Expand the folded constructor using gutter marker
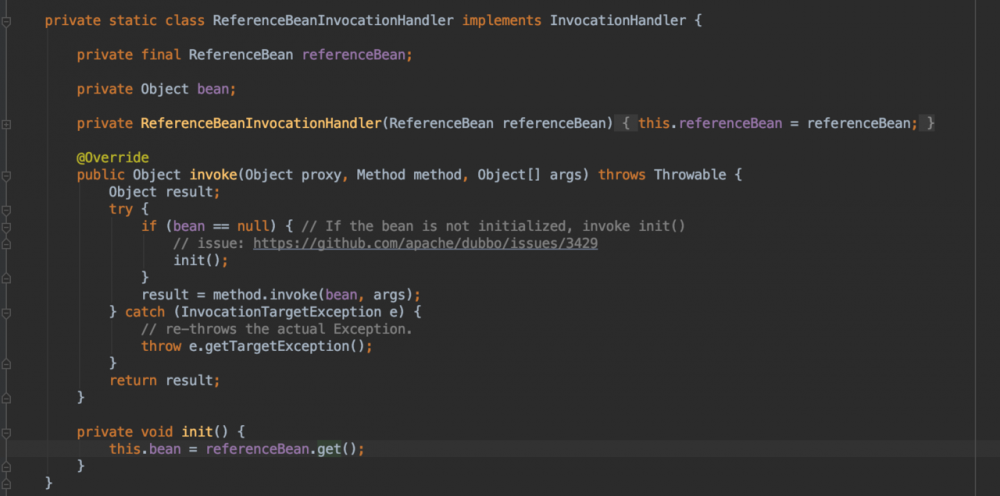 click(x=6, y=124)
